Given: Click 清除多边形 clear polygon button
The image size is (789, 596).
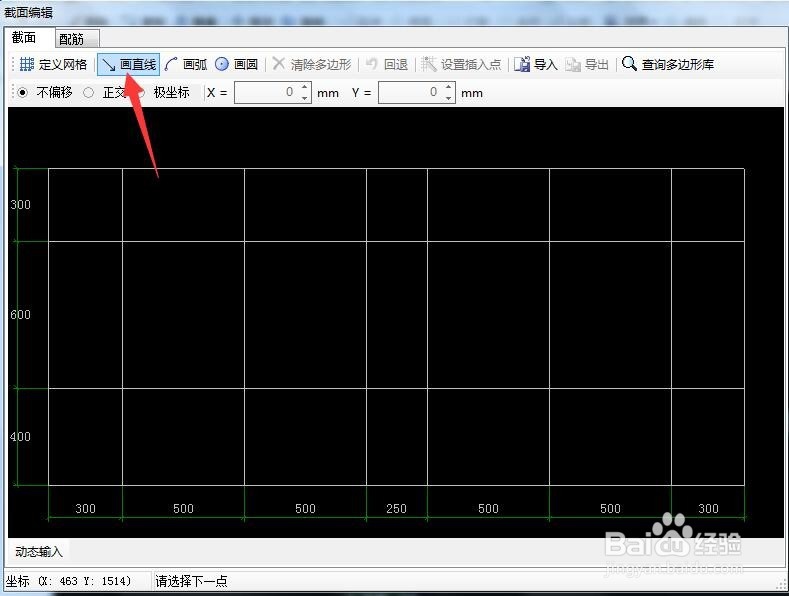Looking at the screenshot, I should click(x=312, y=64).
